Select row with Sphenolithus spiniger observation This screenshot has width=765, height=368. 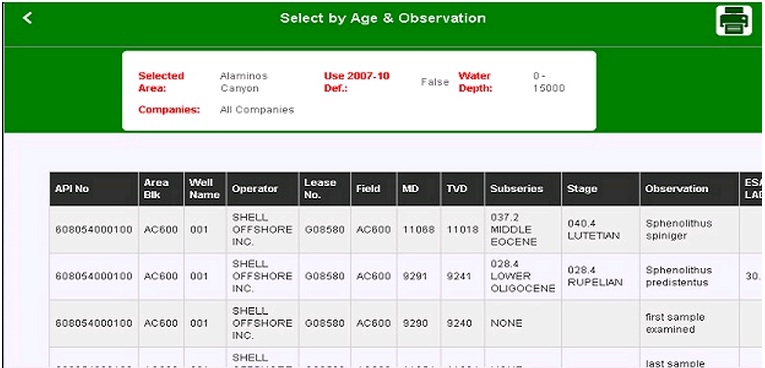tap(405, 229)
